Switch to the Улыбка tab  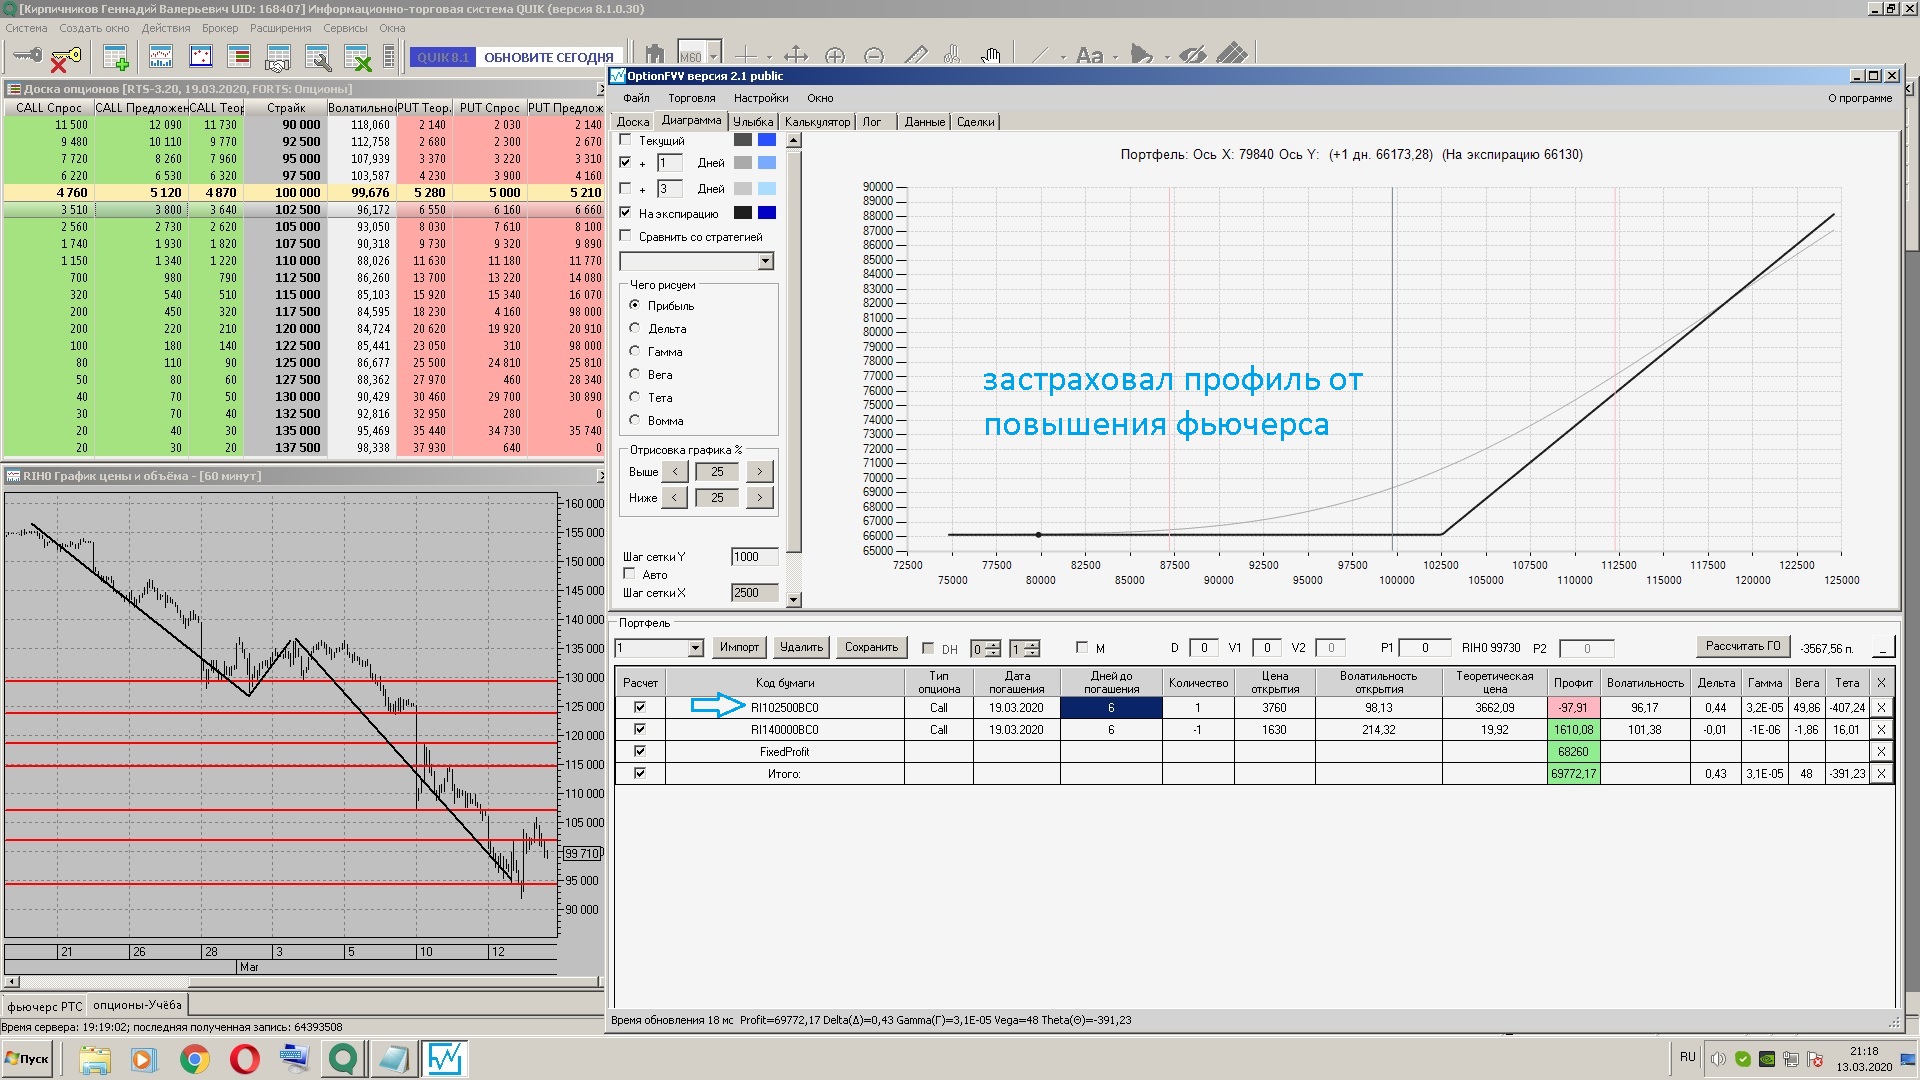pos(753,122)
